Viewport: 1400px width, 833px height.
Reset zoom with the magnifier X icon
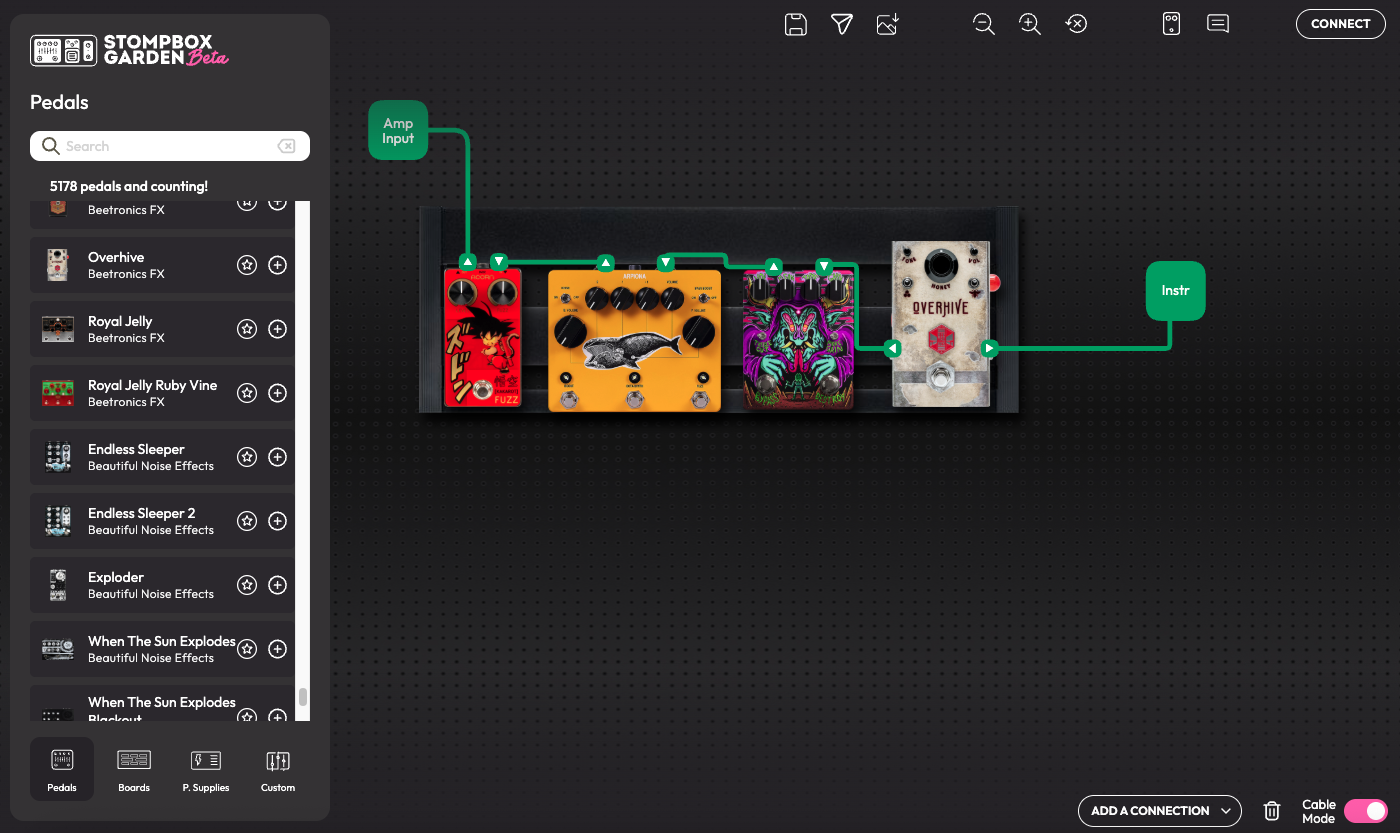(1076, 25)
